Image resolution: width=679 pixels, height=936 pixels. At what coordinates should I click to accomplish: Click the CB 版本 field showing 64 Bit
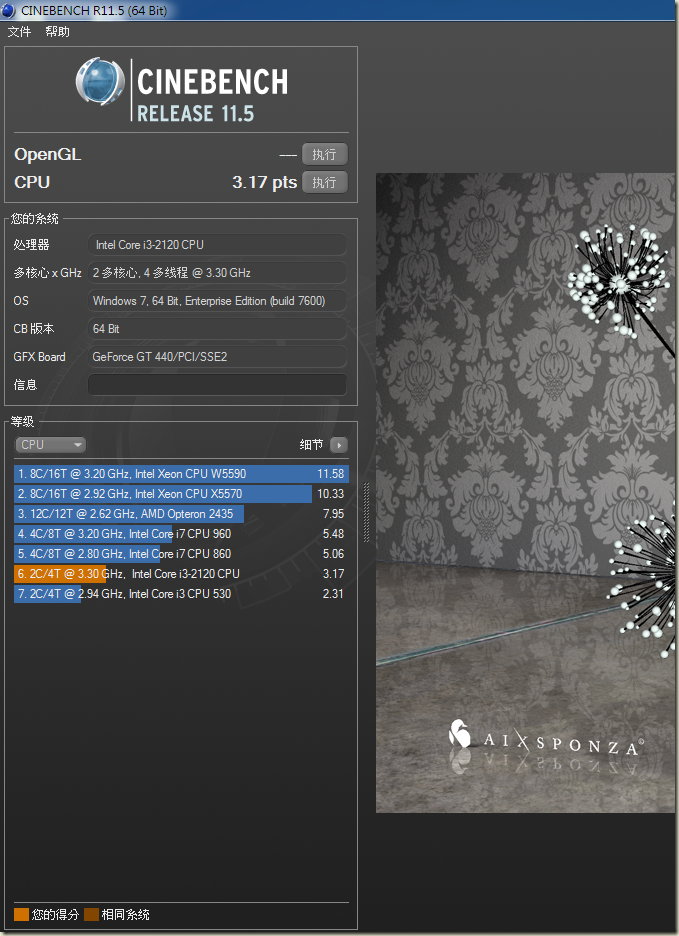[217, 329]
